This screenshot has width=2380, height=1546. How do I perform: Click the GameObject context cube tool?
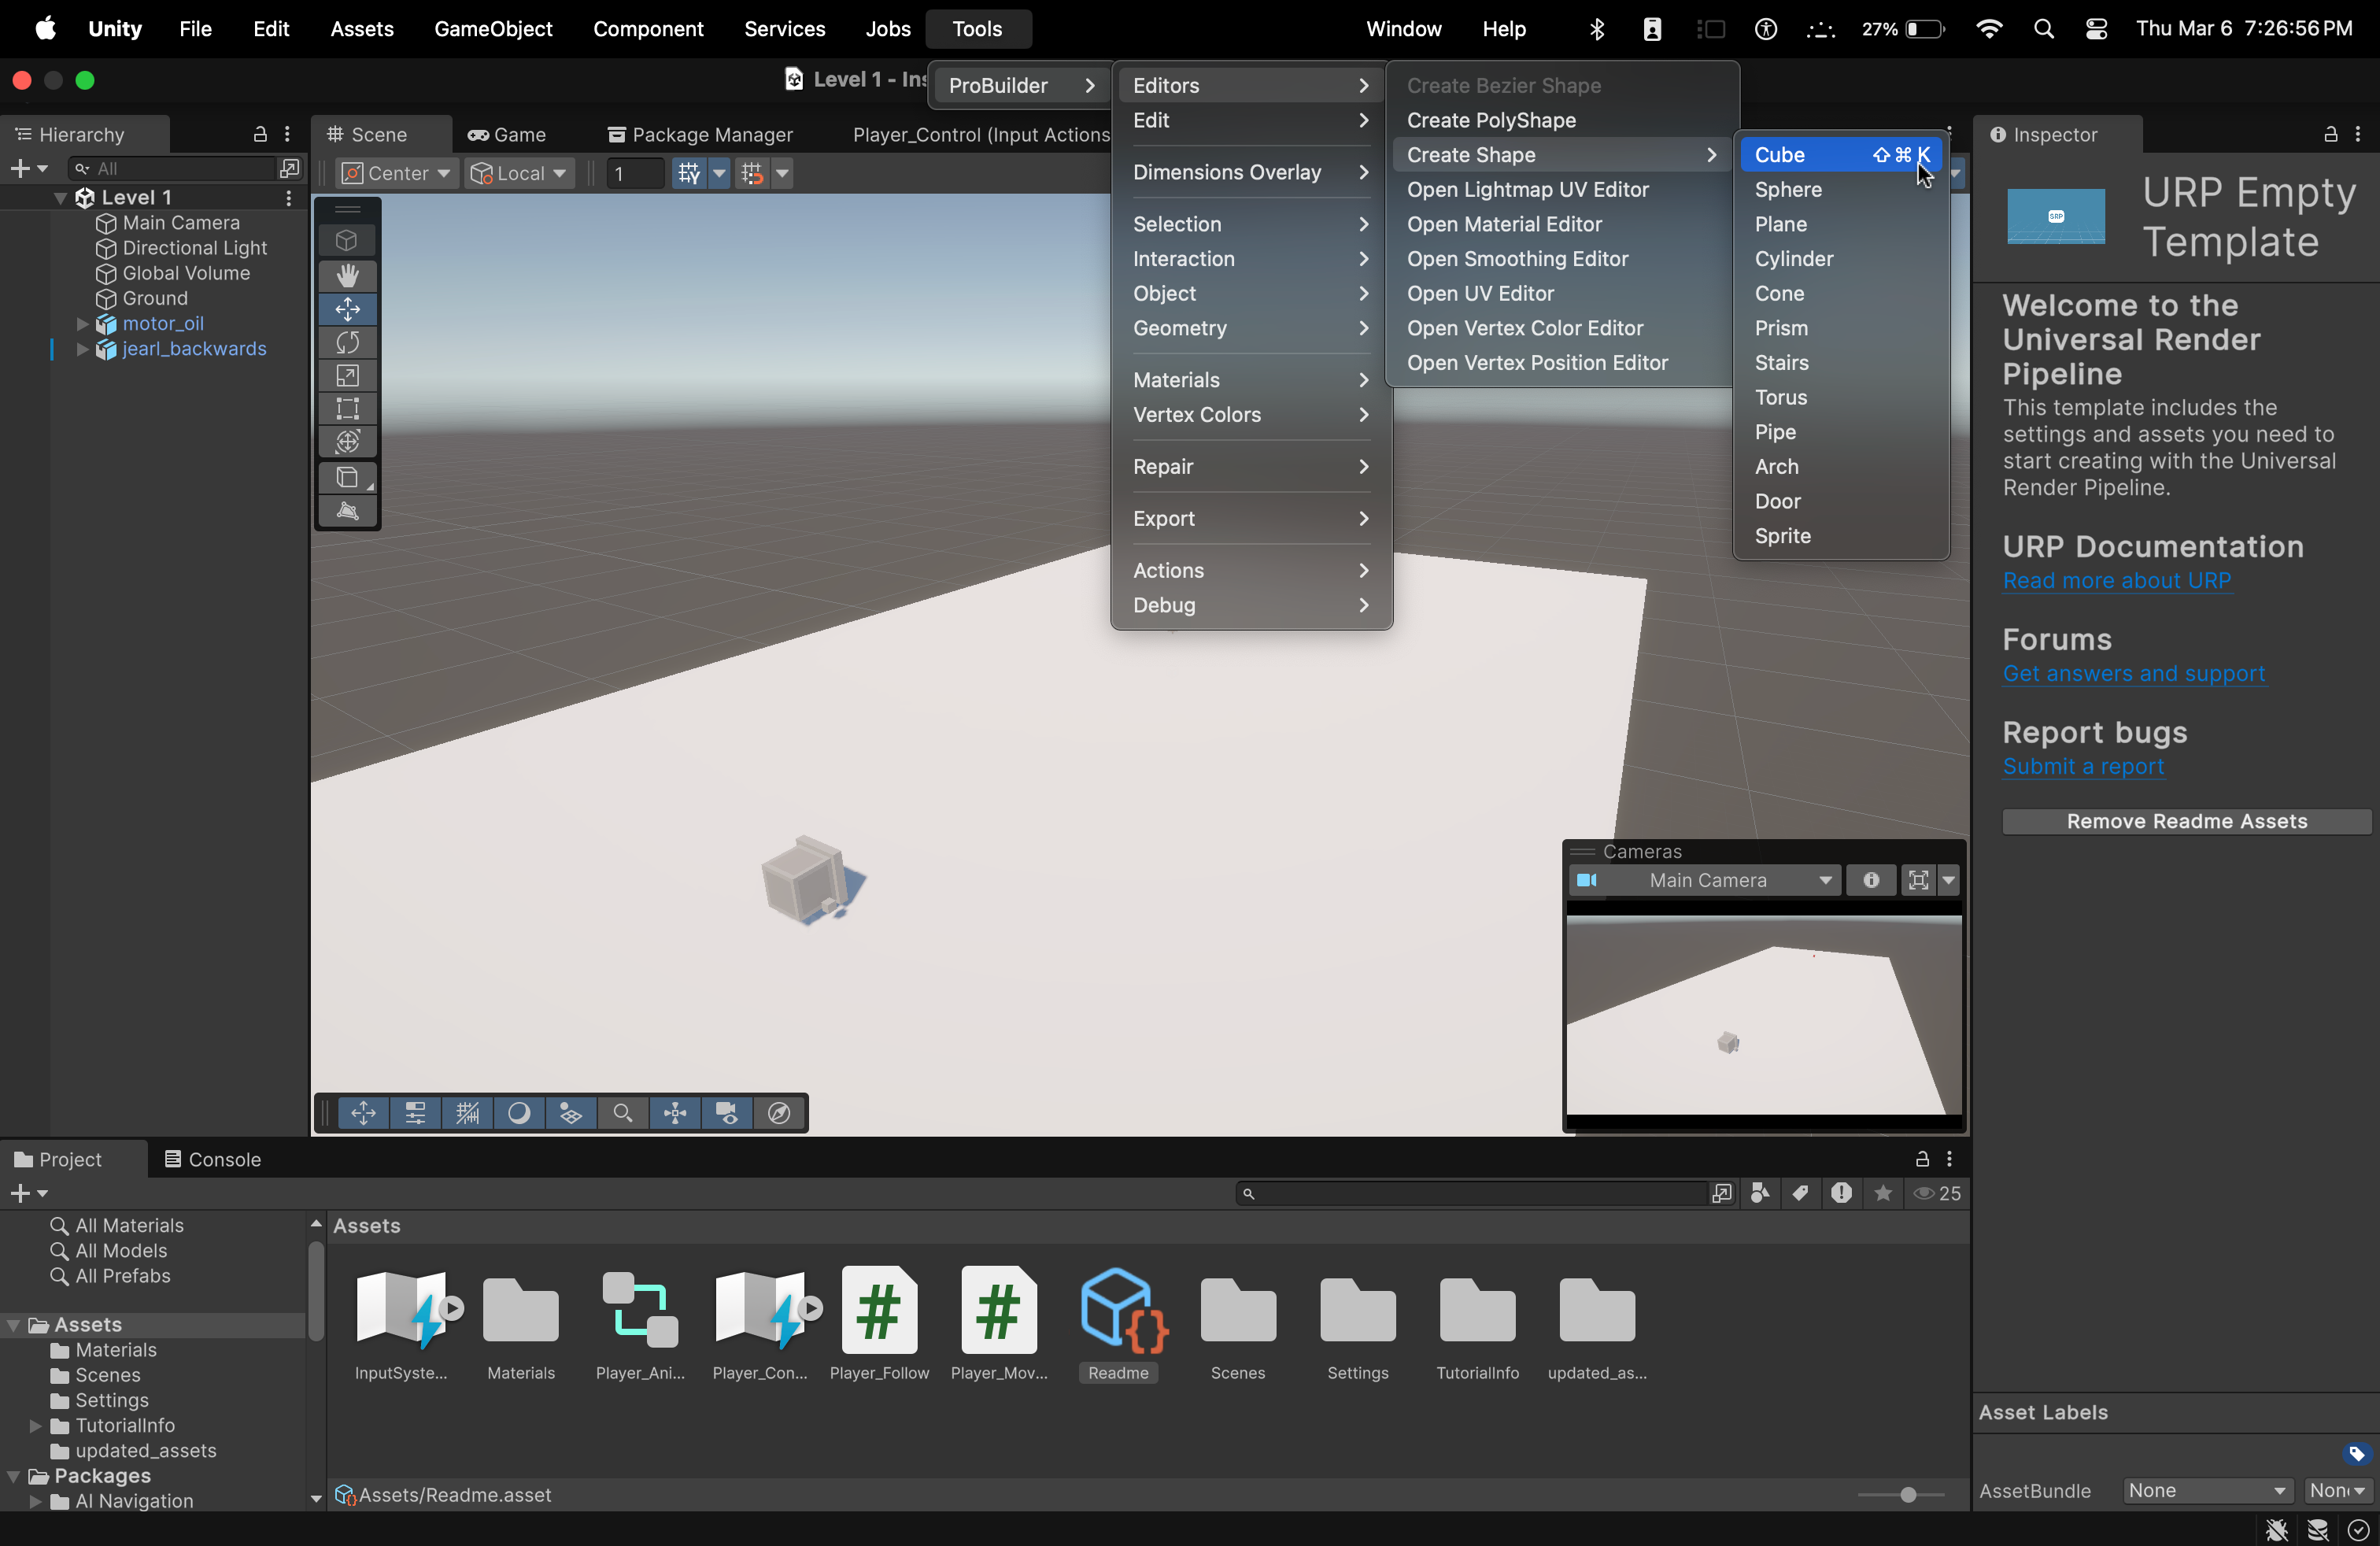(347, 240)
